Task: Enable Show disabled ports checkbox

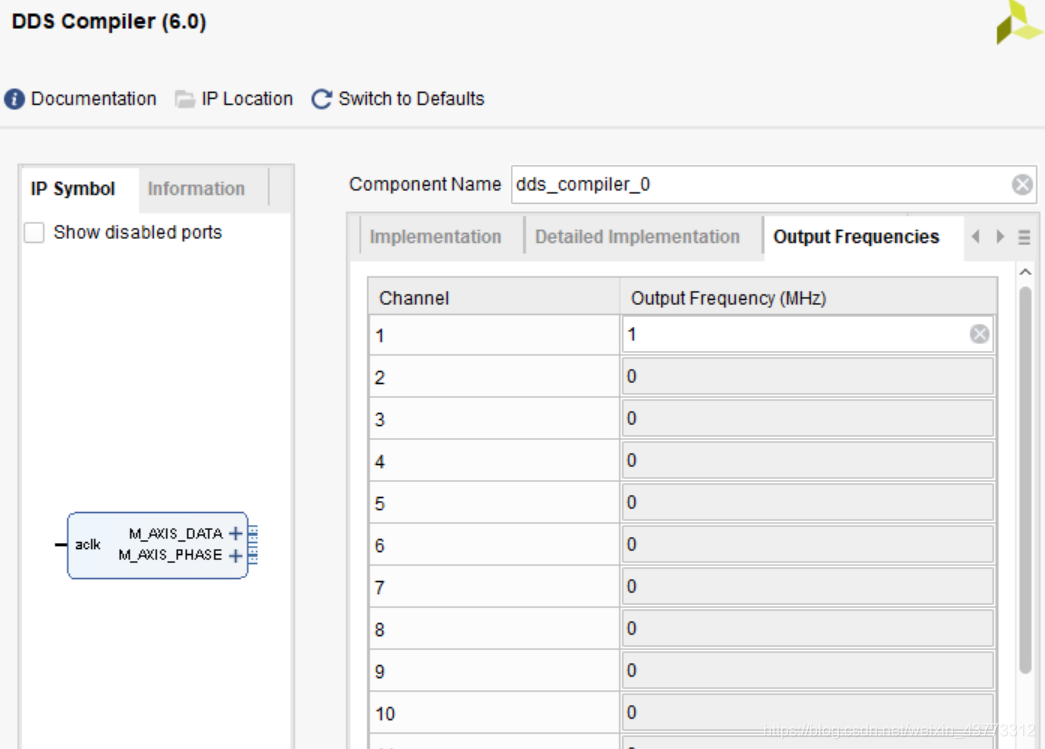Action: pyautogui.click(x=34, y=233)
